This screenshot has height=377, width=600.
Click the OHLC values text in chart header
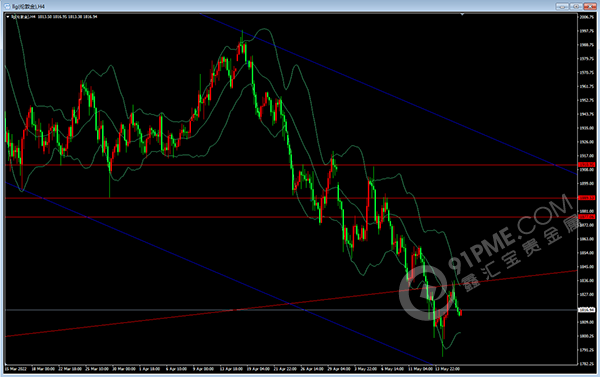[67, 17]
